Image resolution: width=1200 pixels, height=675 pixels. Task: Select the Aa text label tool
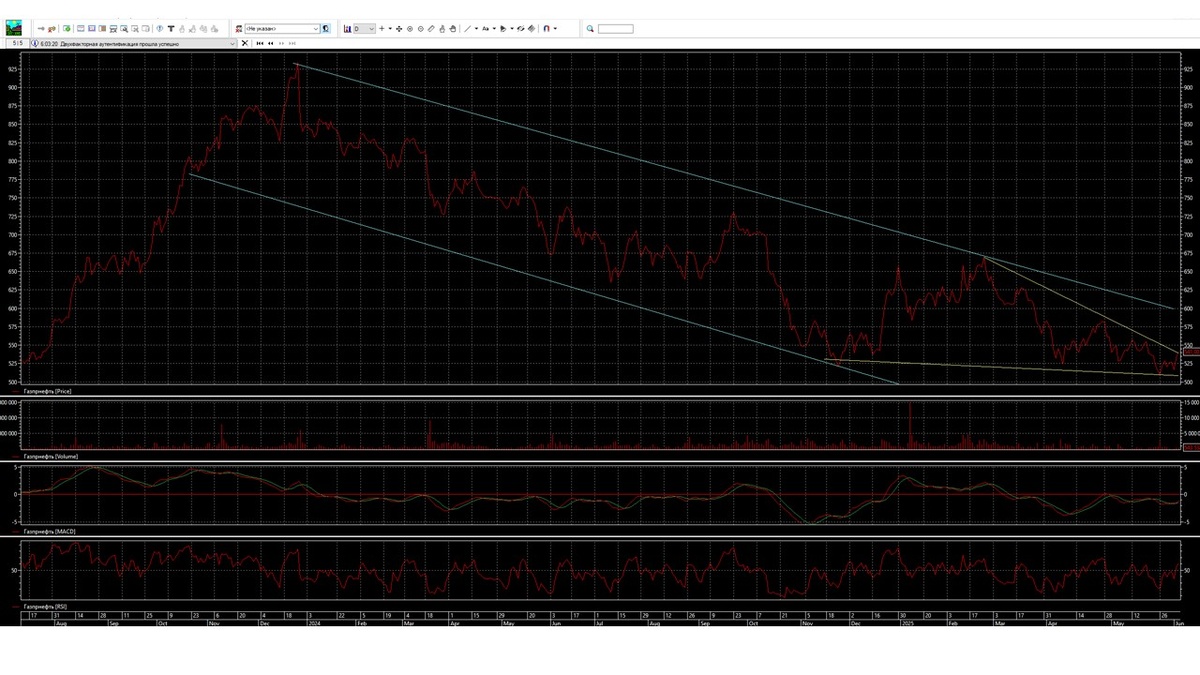point(486,29)
